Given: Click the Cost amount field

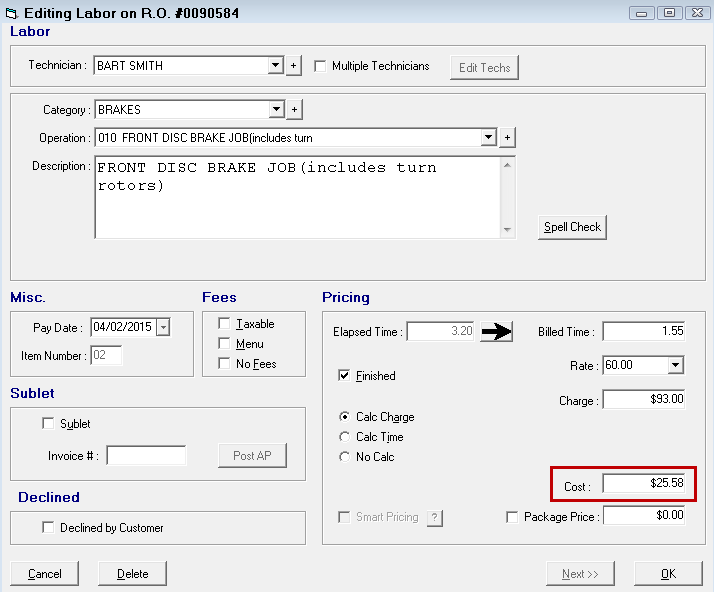Looking at the screenshot, I should pyautogui.click(x=644, y=483).
